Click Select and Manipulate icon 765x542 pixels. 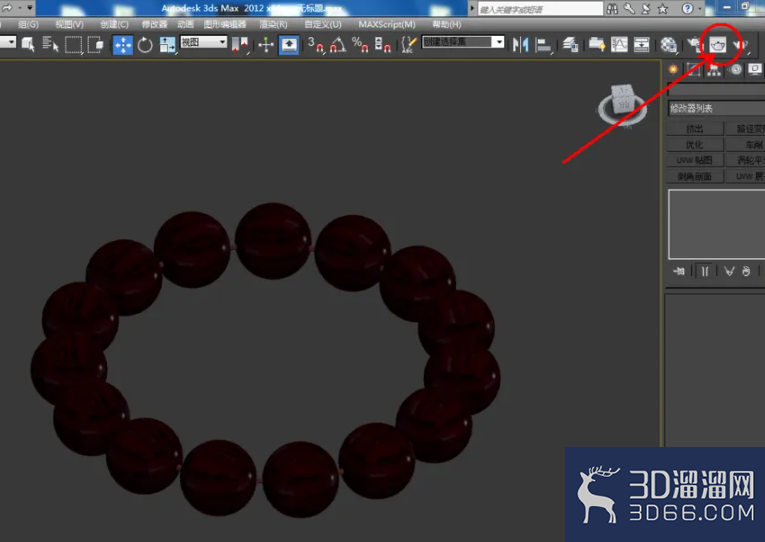point(266,45)
